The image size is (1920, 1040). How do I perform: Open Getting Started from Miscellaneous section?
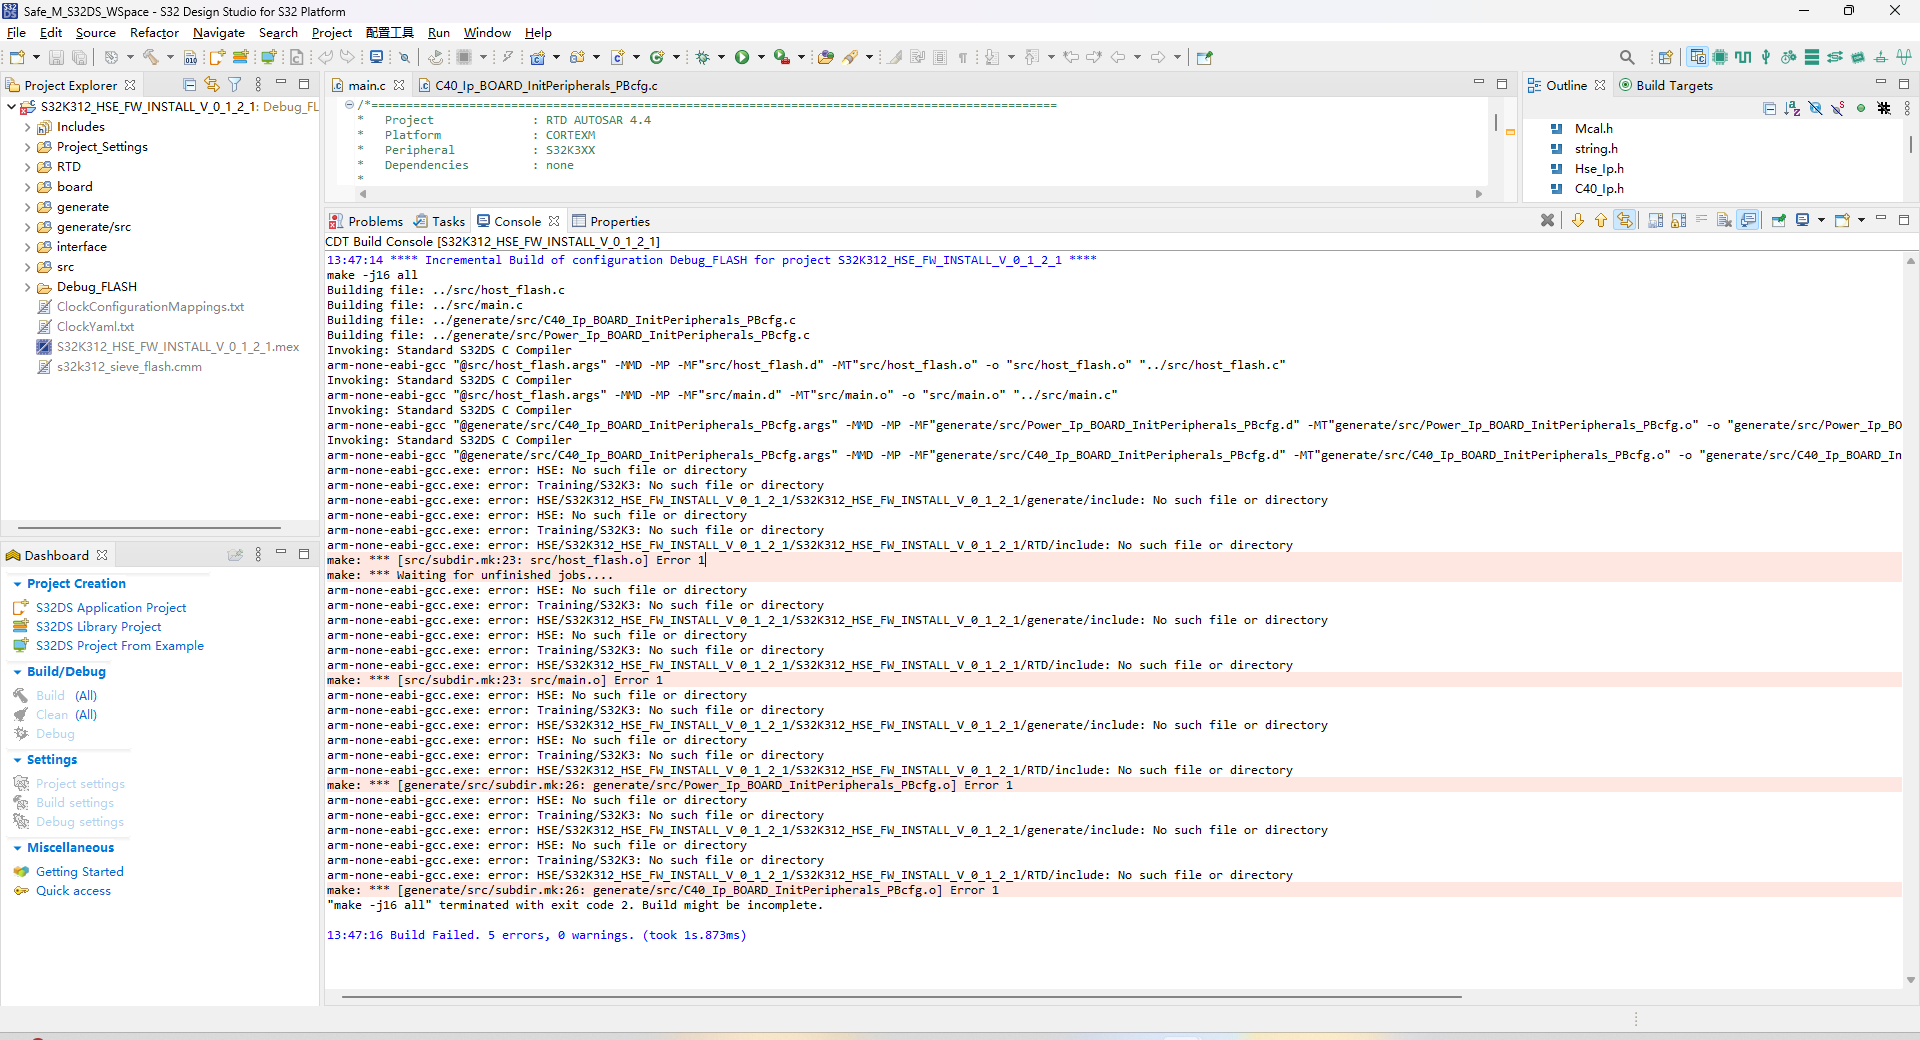80,871
